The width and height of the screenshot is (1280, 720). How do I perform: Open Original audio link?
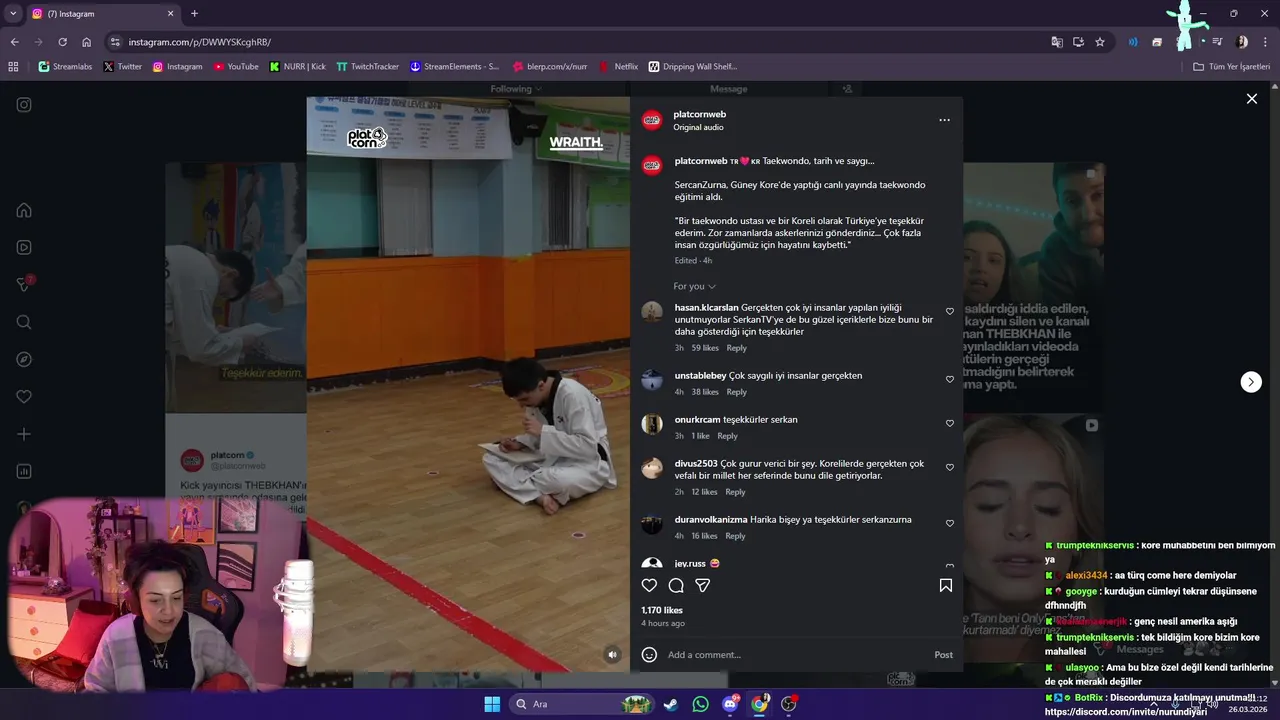pyautogui.click(x=698, y=128)
